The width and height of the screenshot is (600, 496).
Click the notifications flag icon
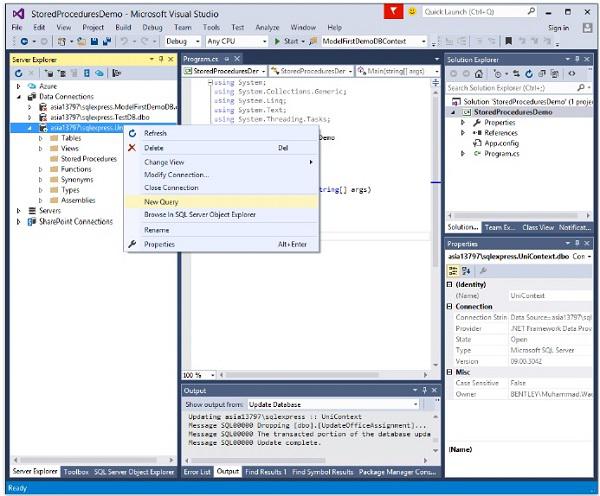coord(393,11)
